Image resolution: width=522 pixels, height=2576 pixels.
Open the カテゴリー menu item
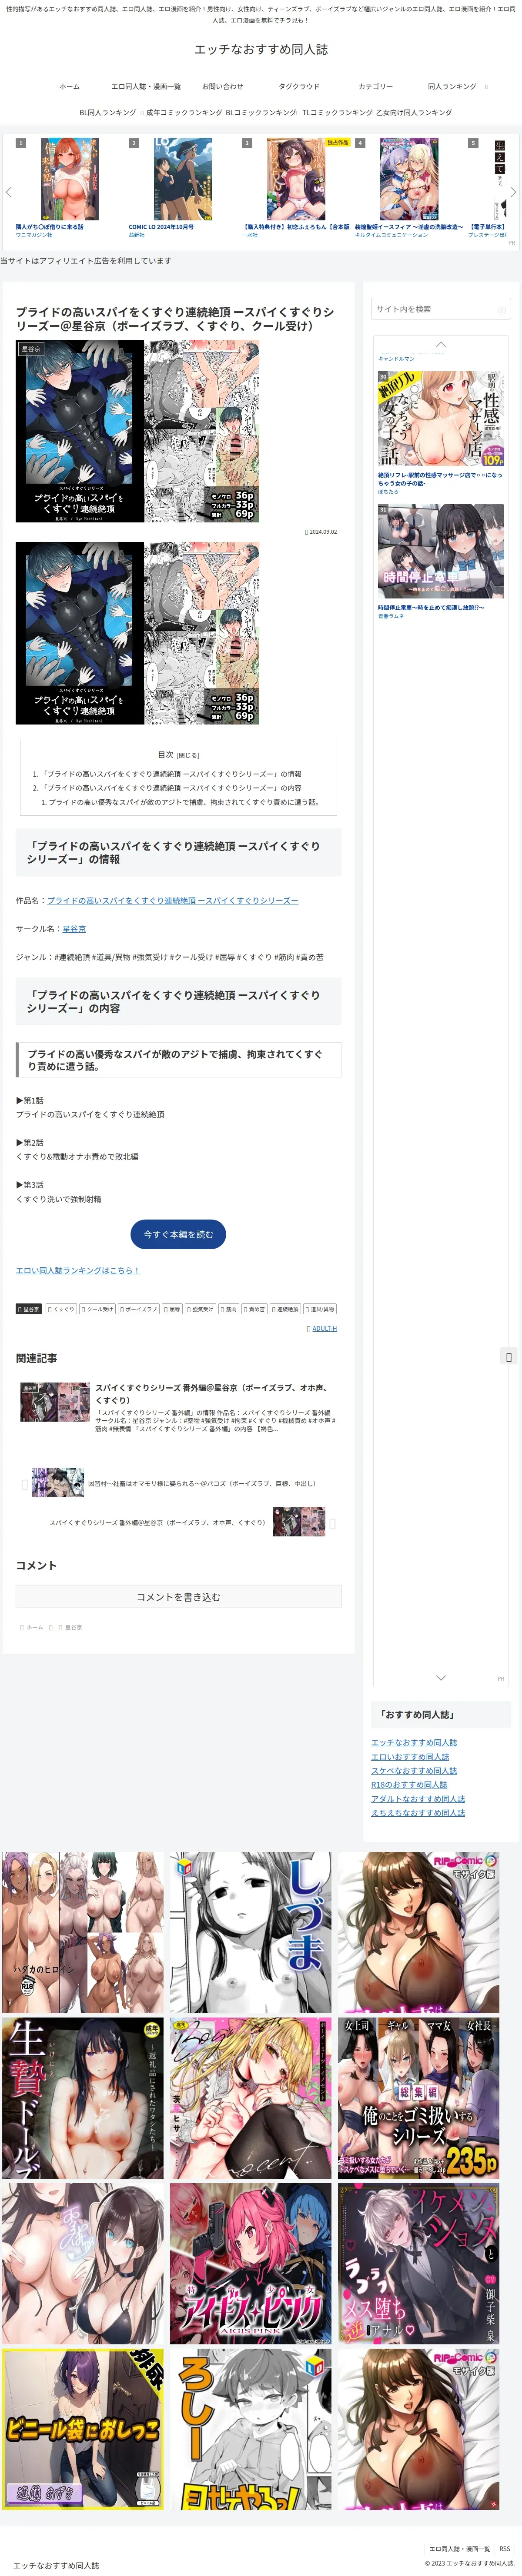376,86
